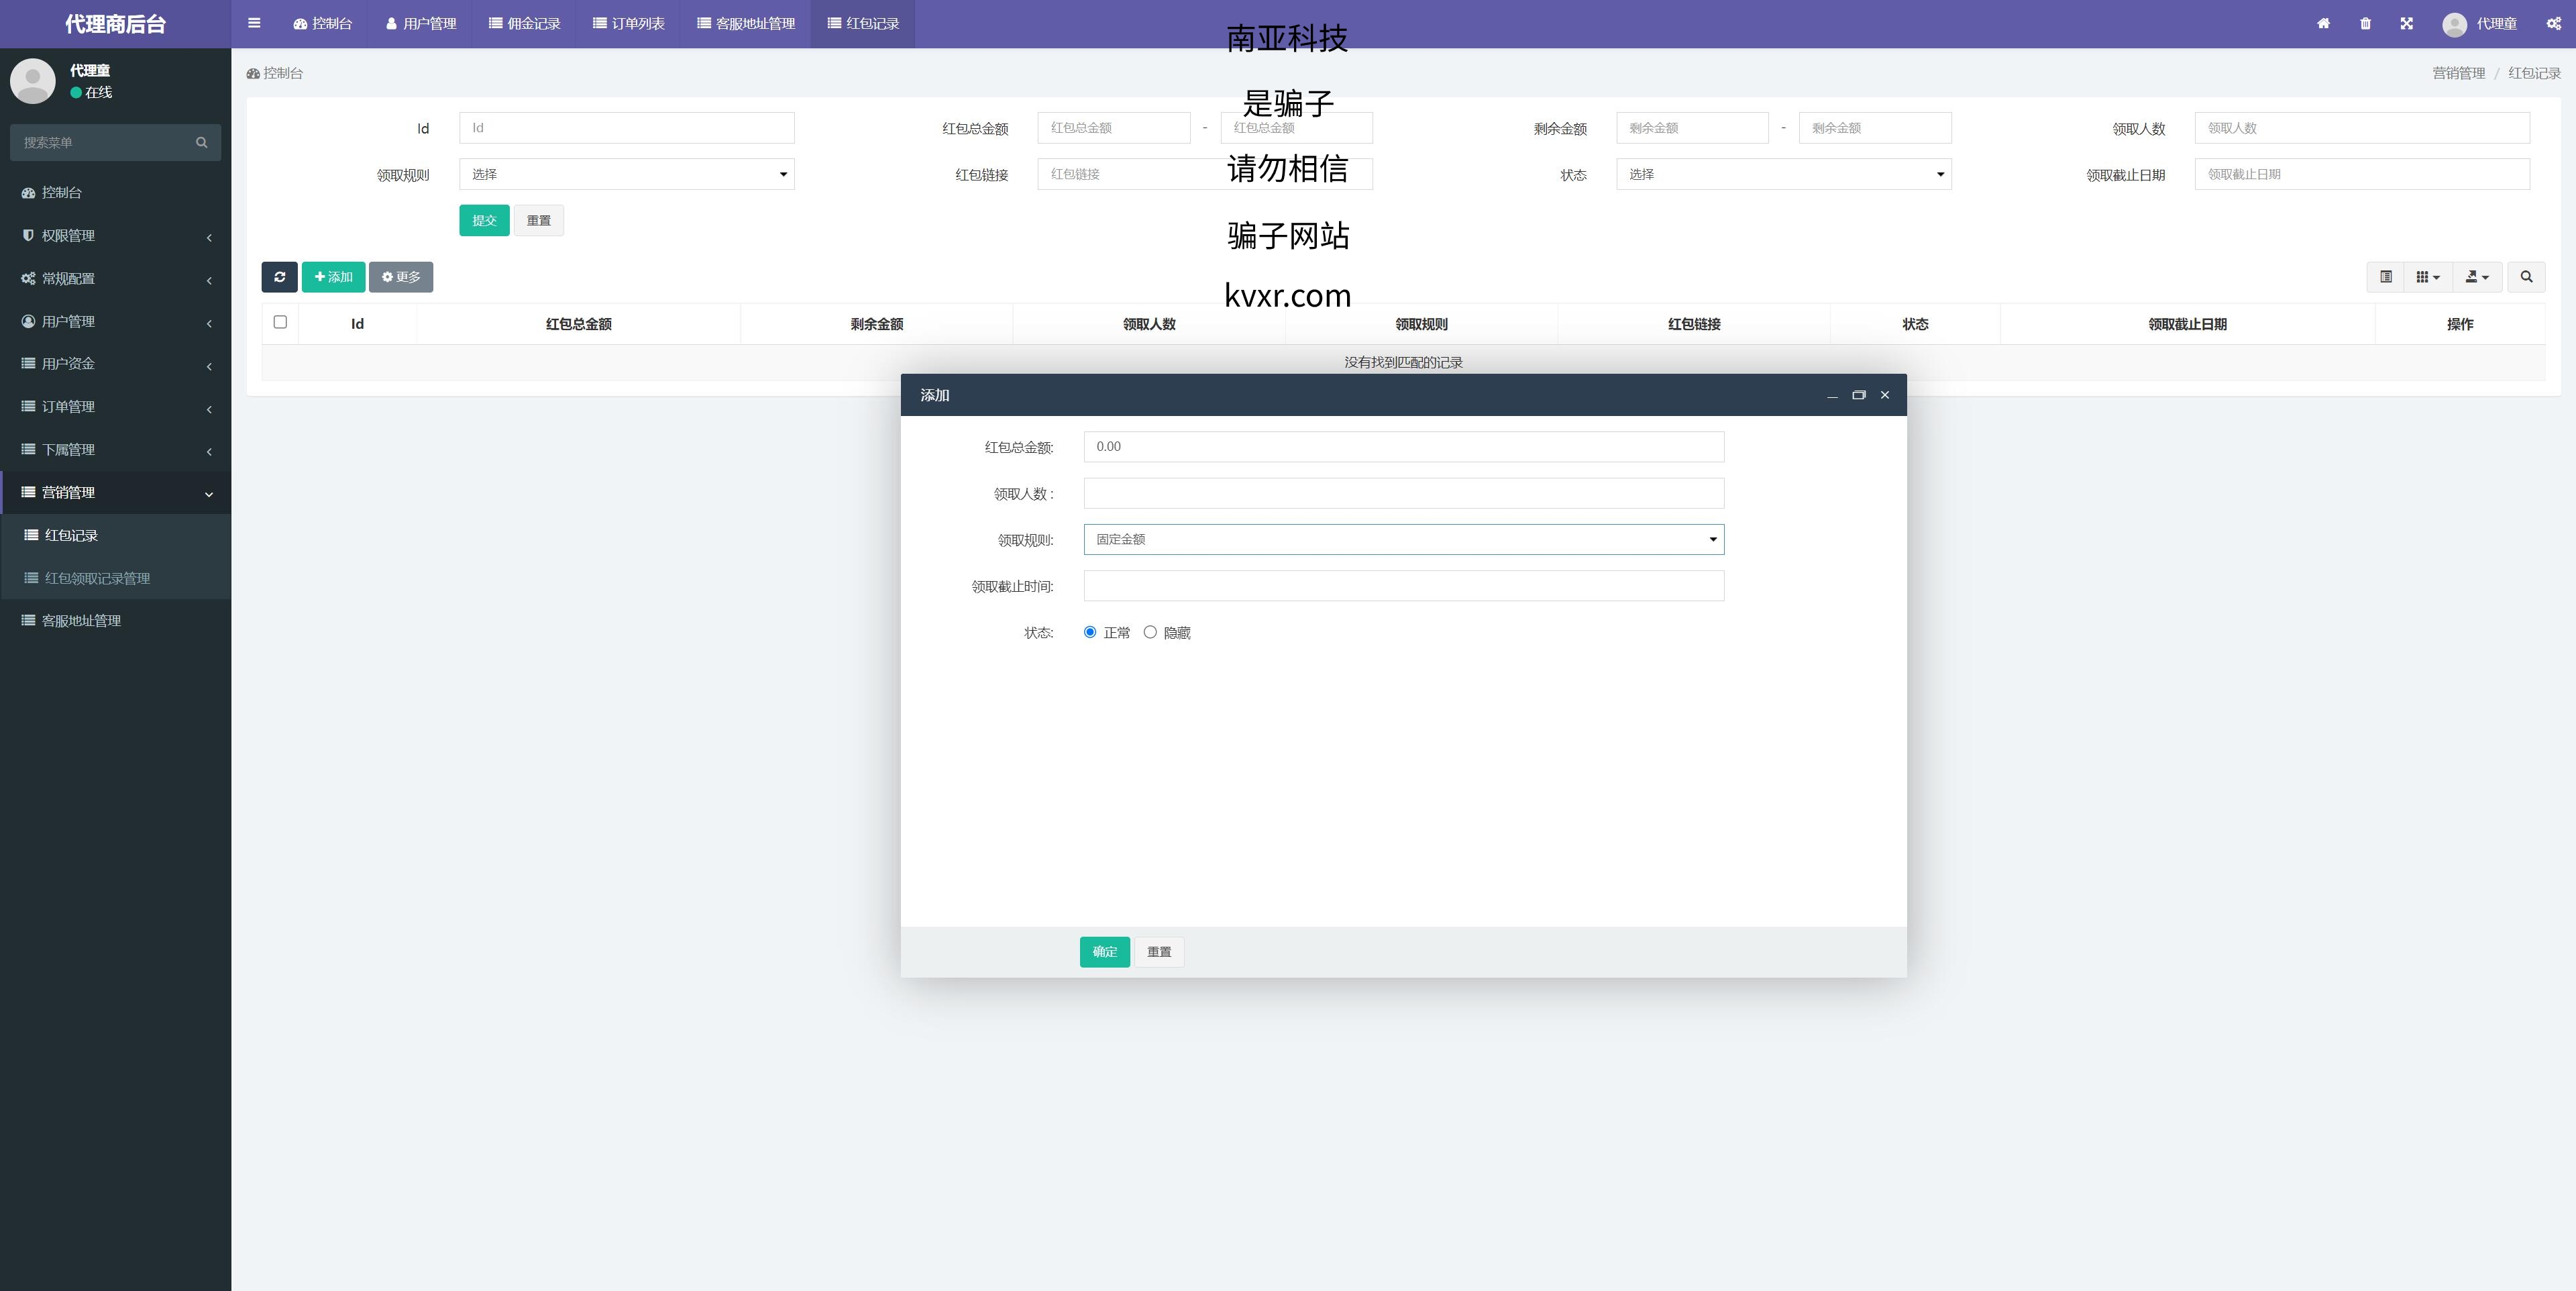The image size is (2576, 1291).
Task: Focus dialog 领取截止时间 field
Action: click(x=1404, y=586)
